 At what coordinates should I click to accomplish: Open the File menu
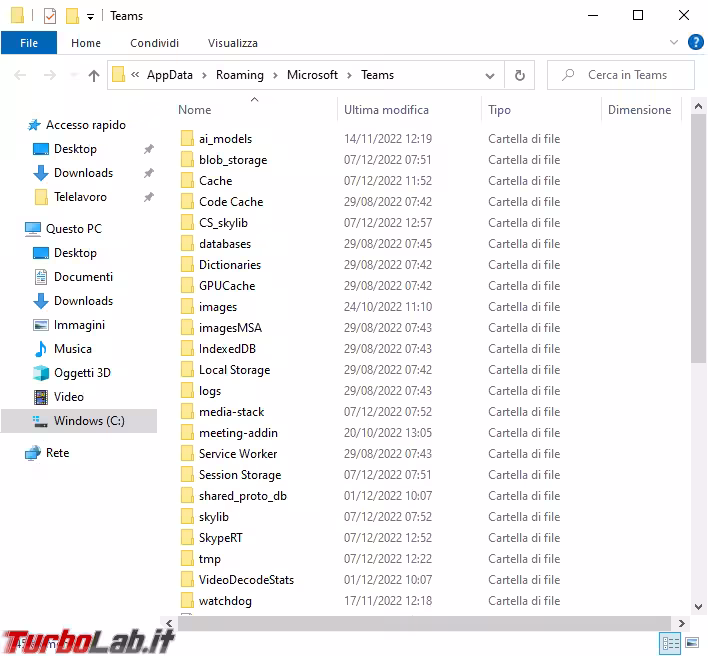[29, 43]
